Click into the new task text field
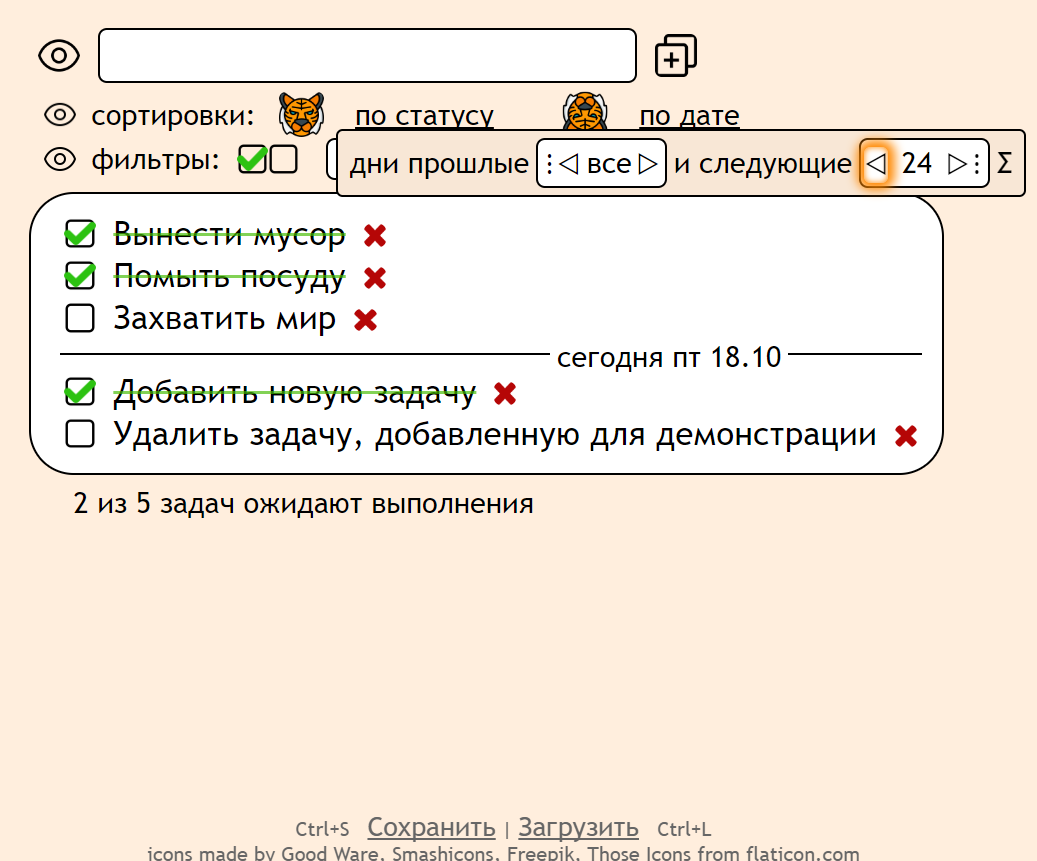 coord(368,56)
